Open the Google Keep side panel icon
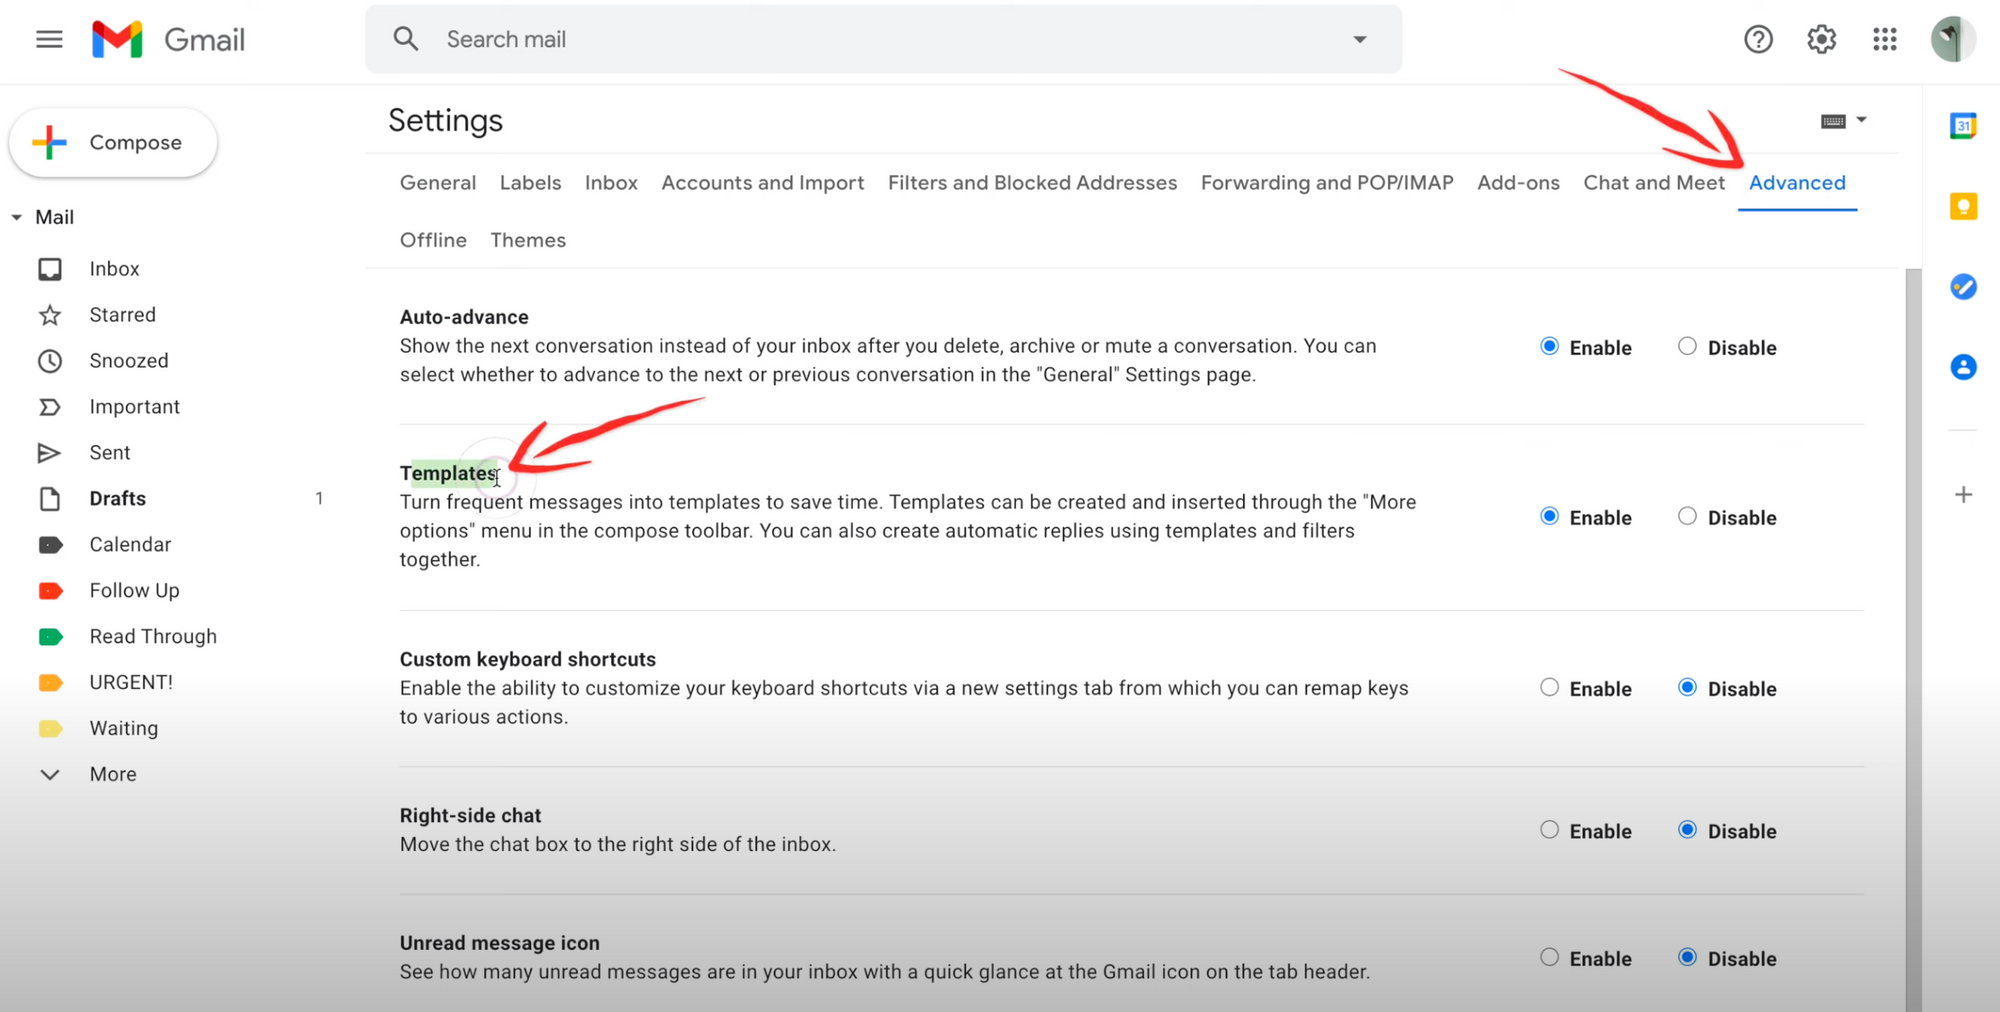This screenshot has height=1012, width=2000. [1963, 206]
